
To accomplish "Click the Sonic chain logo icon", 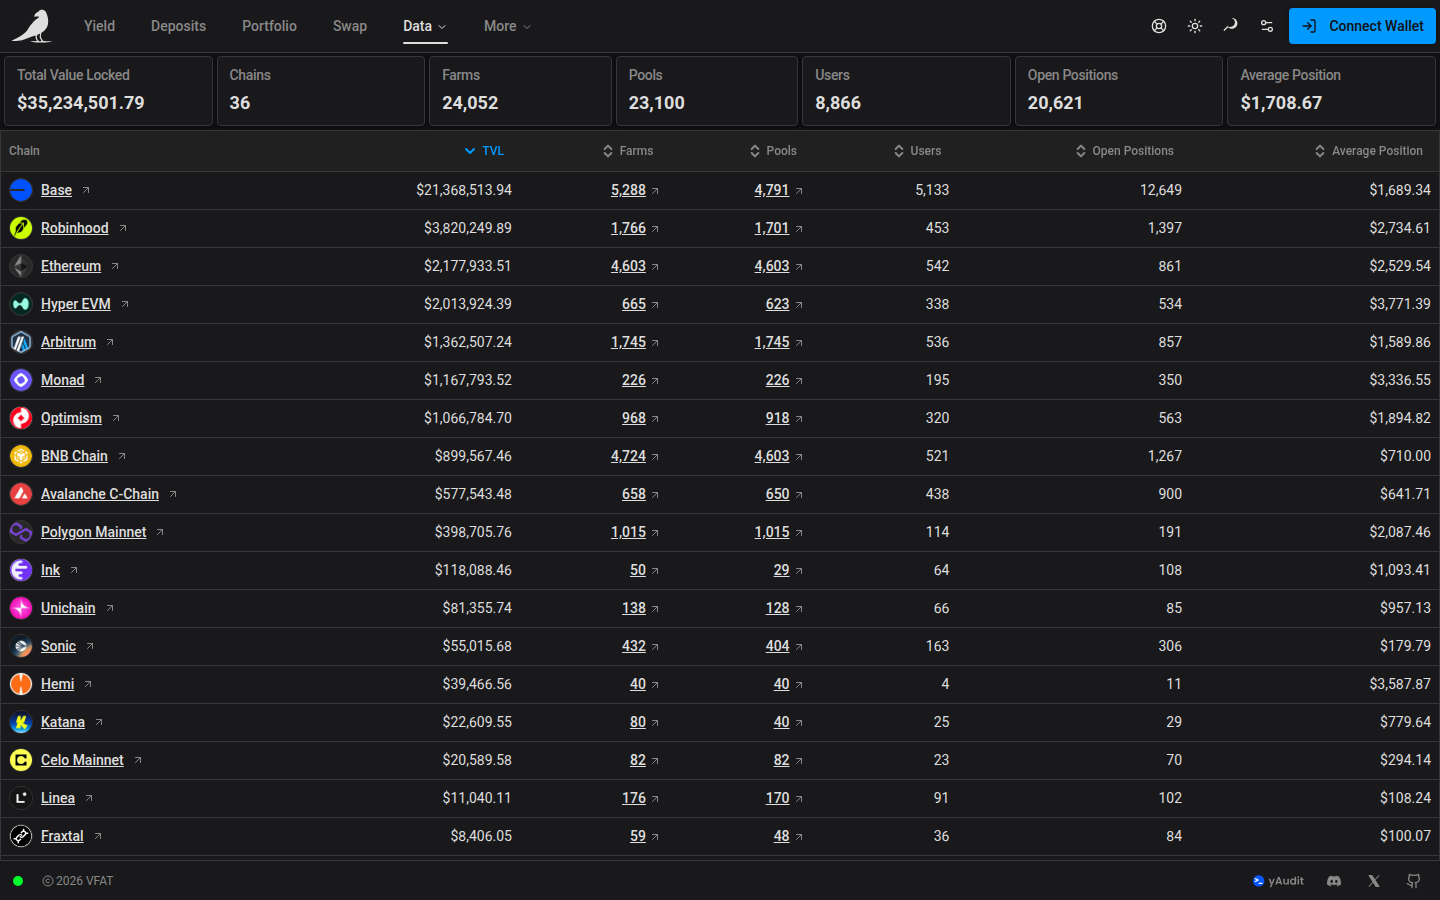I will click(x=21, y=646).
